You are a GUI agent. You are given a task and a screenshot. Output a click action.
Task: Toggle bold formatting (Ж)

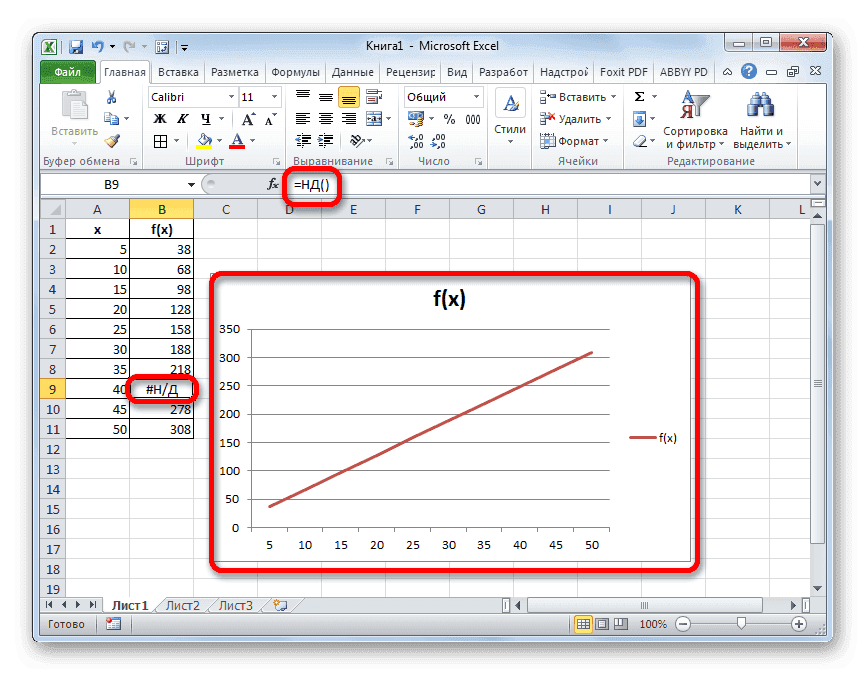point(158,118)
